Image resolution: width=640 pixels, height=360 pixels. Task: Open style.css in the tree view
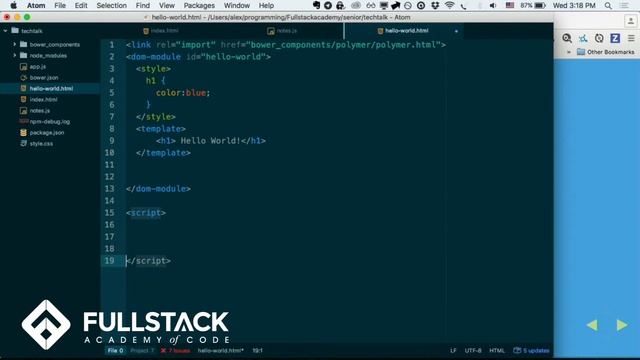(x=41, y=144)
